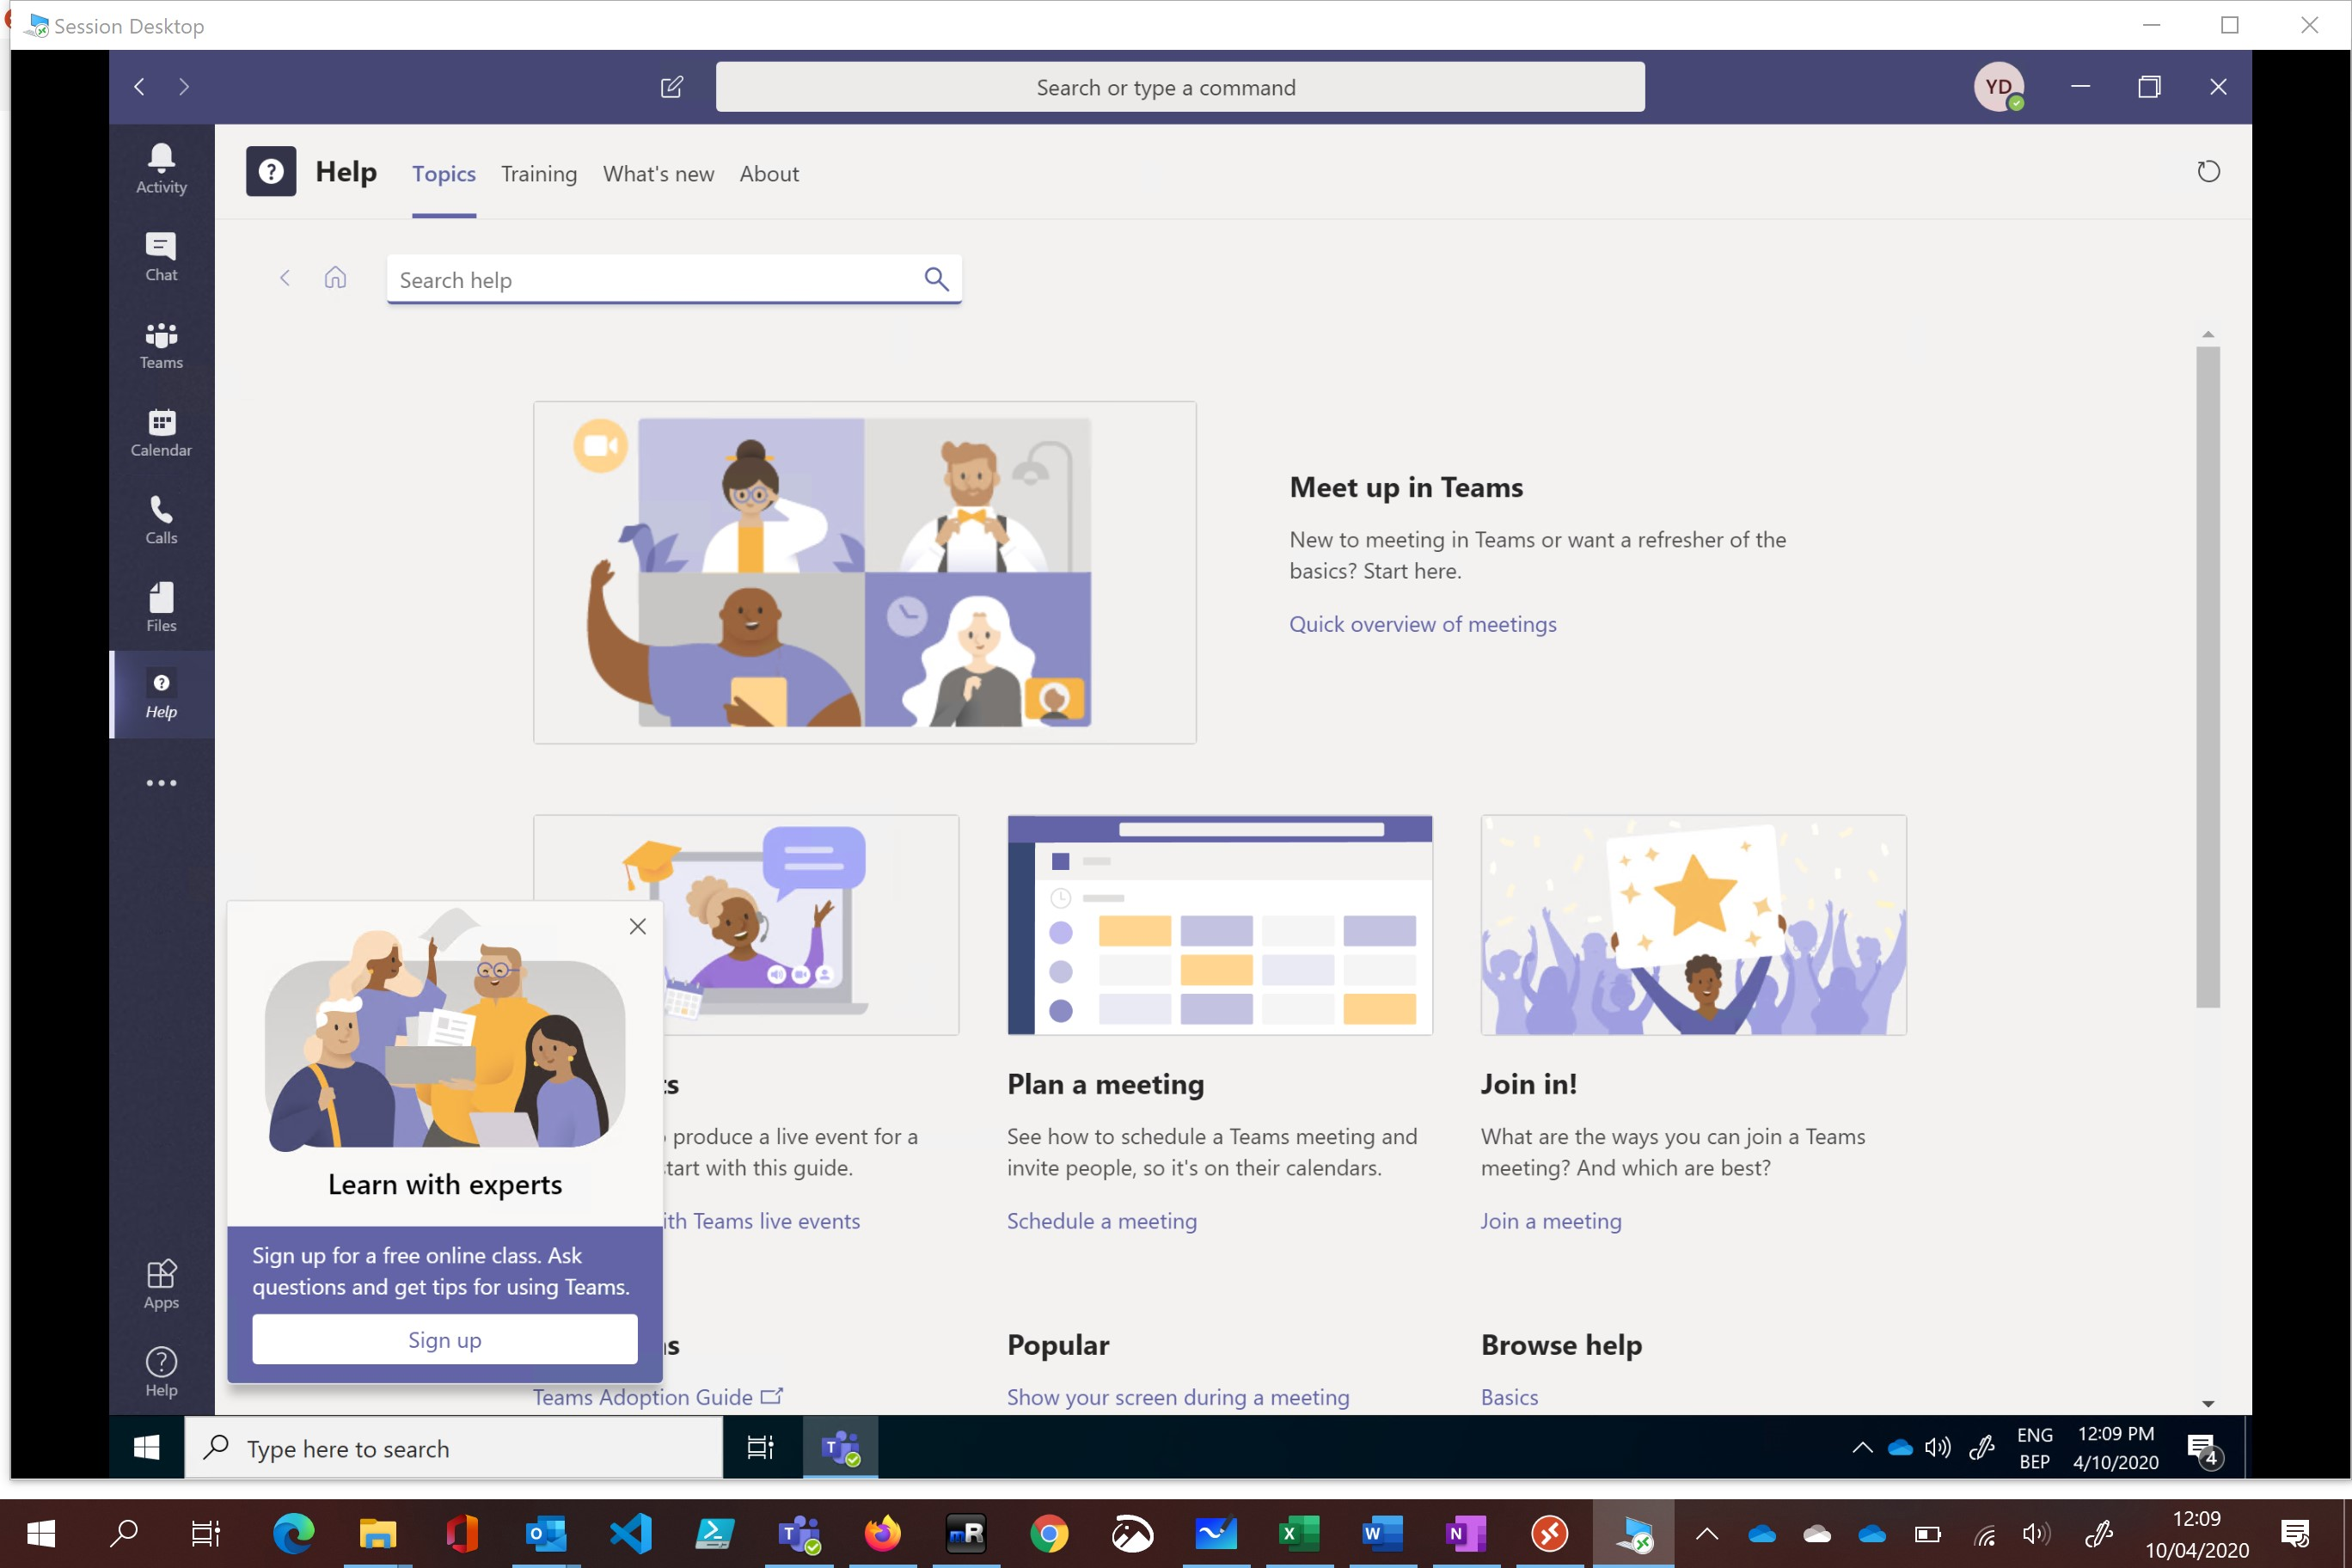This screenshot has height=1568, width=2352.
Task: Open Calls in the Teams sidebar
Action: [x=161, y=520]
